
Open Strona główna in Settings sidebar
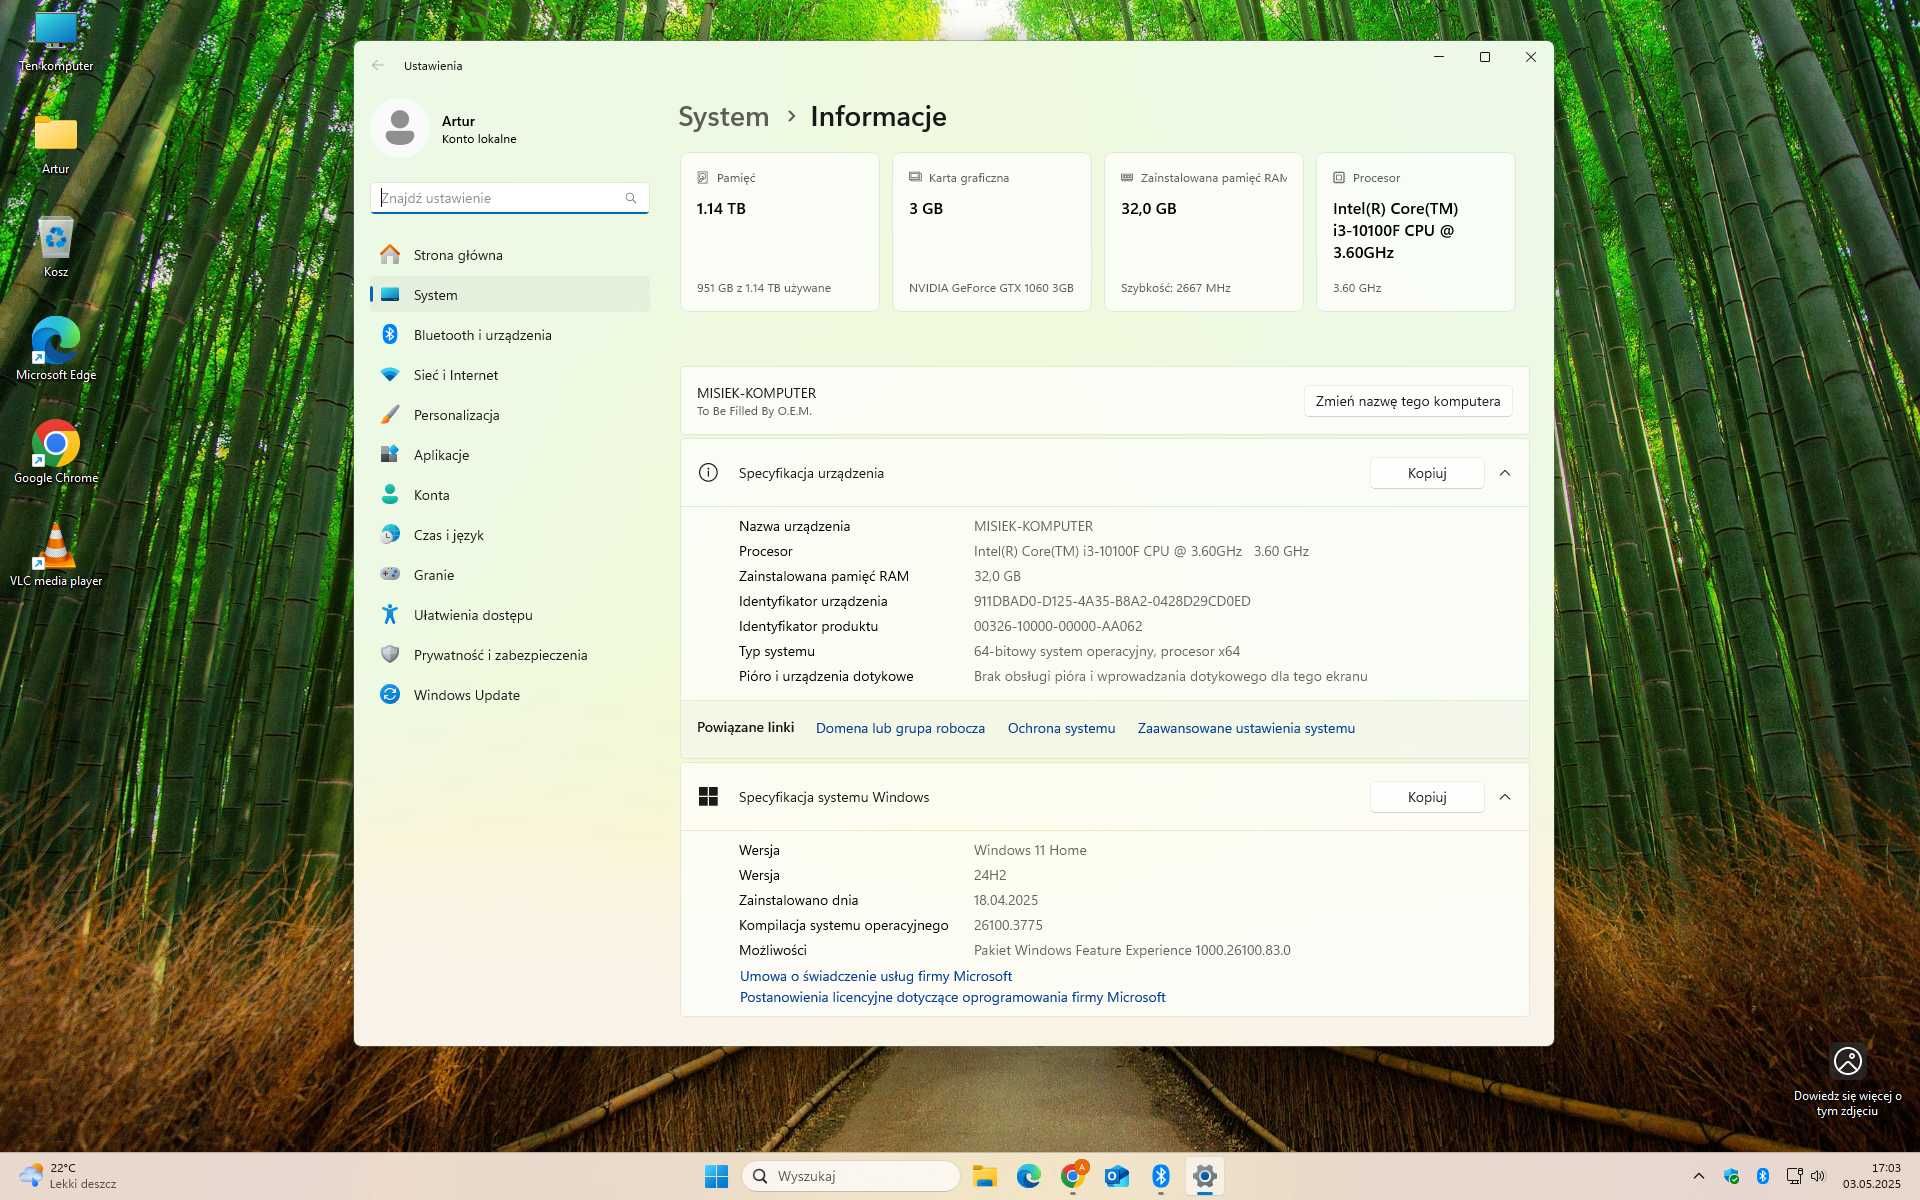click(x=509, y=255)
